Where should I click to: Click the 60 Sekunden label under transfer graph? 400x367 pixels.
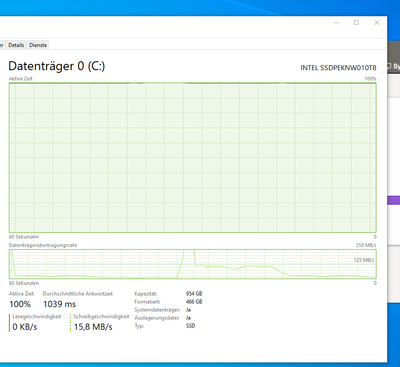click(24, 283)
